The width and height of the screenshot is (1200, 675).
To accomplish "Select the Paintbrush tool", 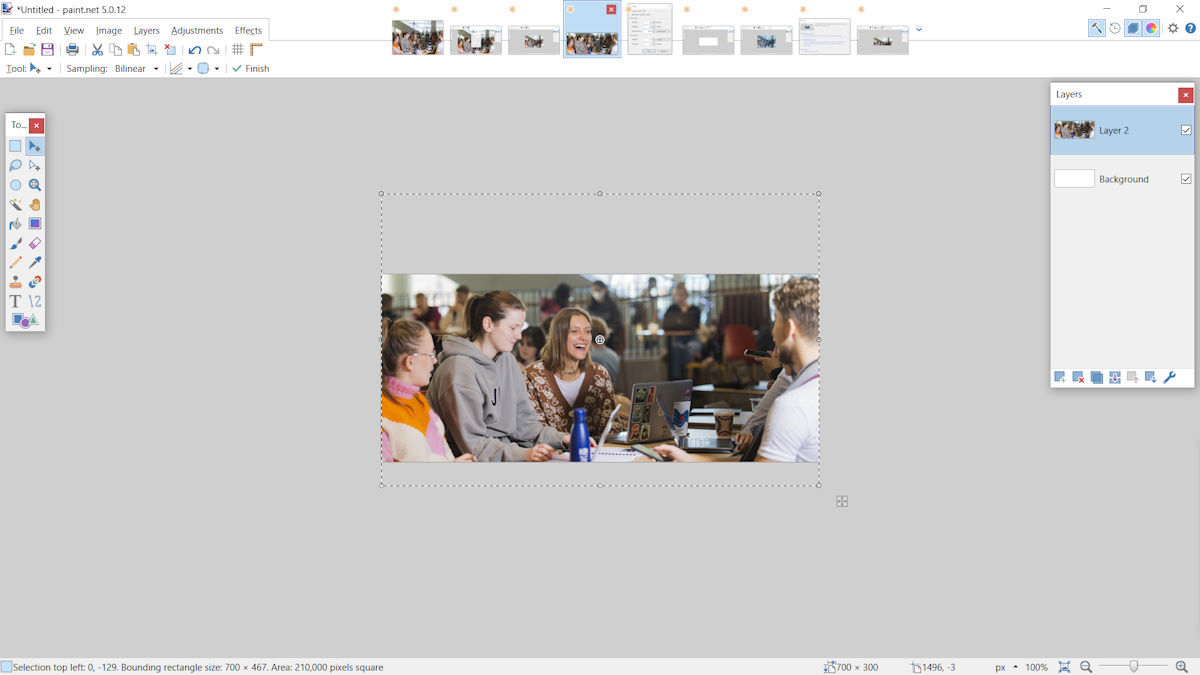I will [15, 243].
